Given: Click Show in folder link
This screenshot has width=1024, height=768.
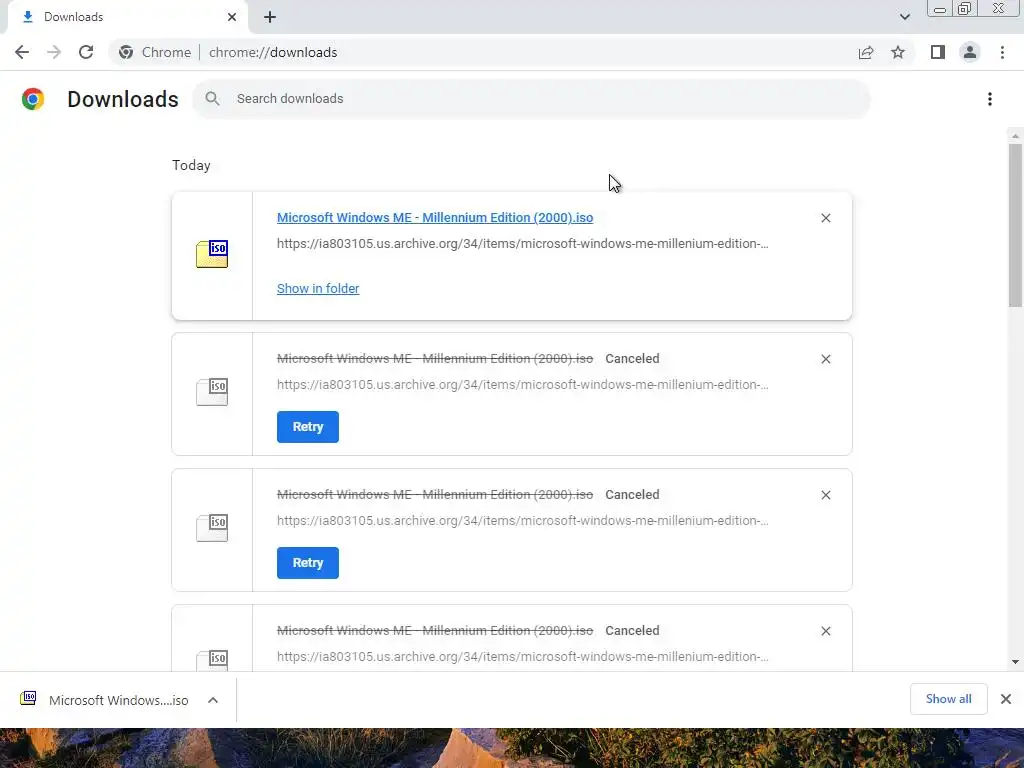Looking at the screenshot, I should 318,289.
